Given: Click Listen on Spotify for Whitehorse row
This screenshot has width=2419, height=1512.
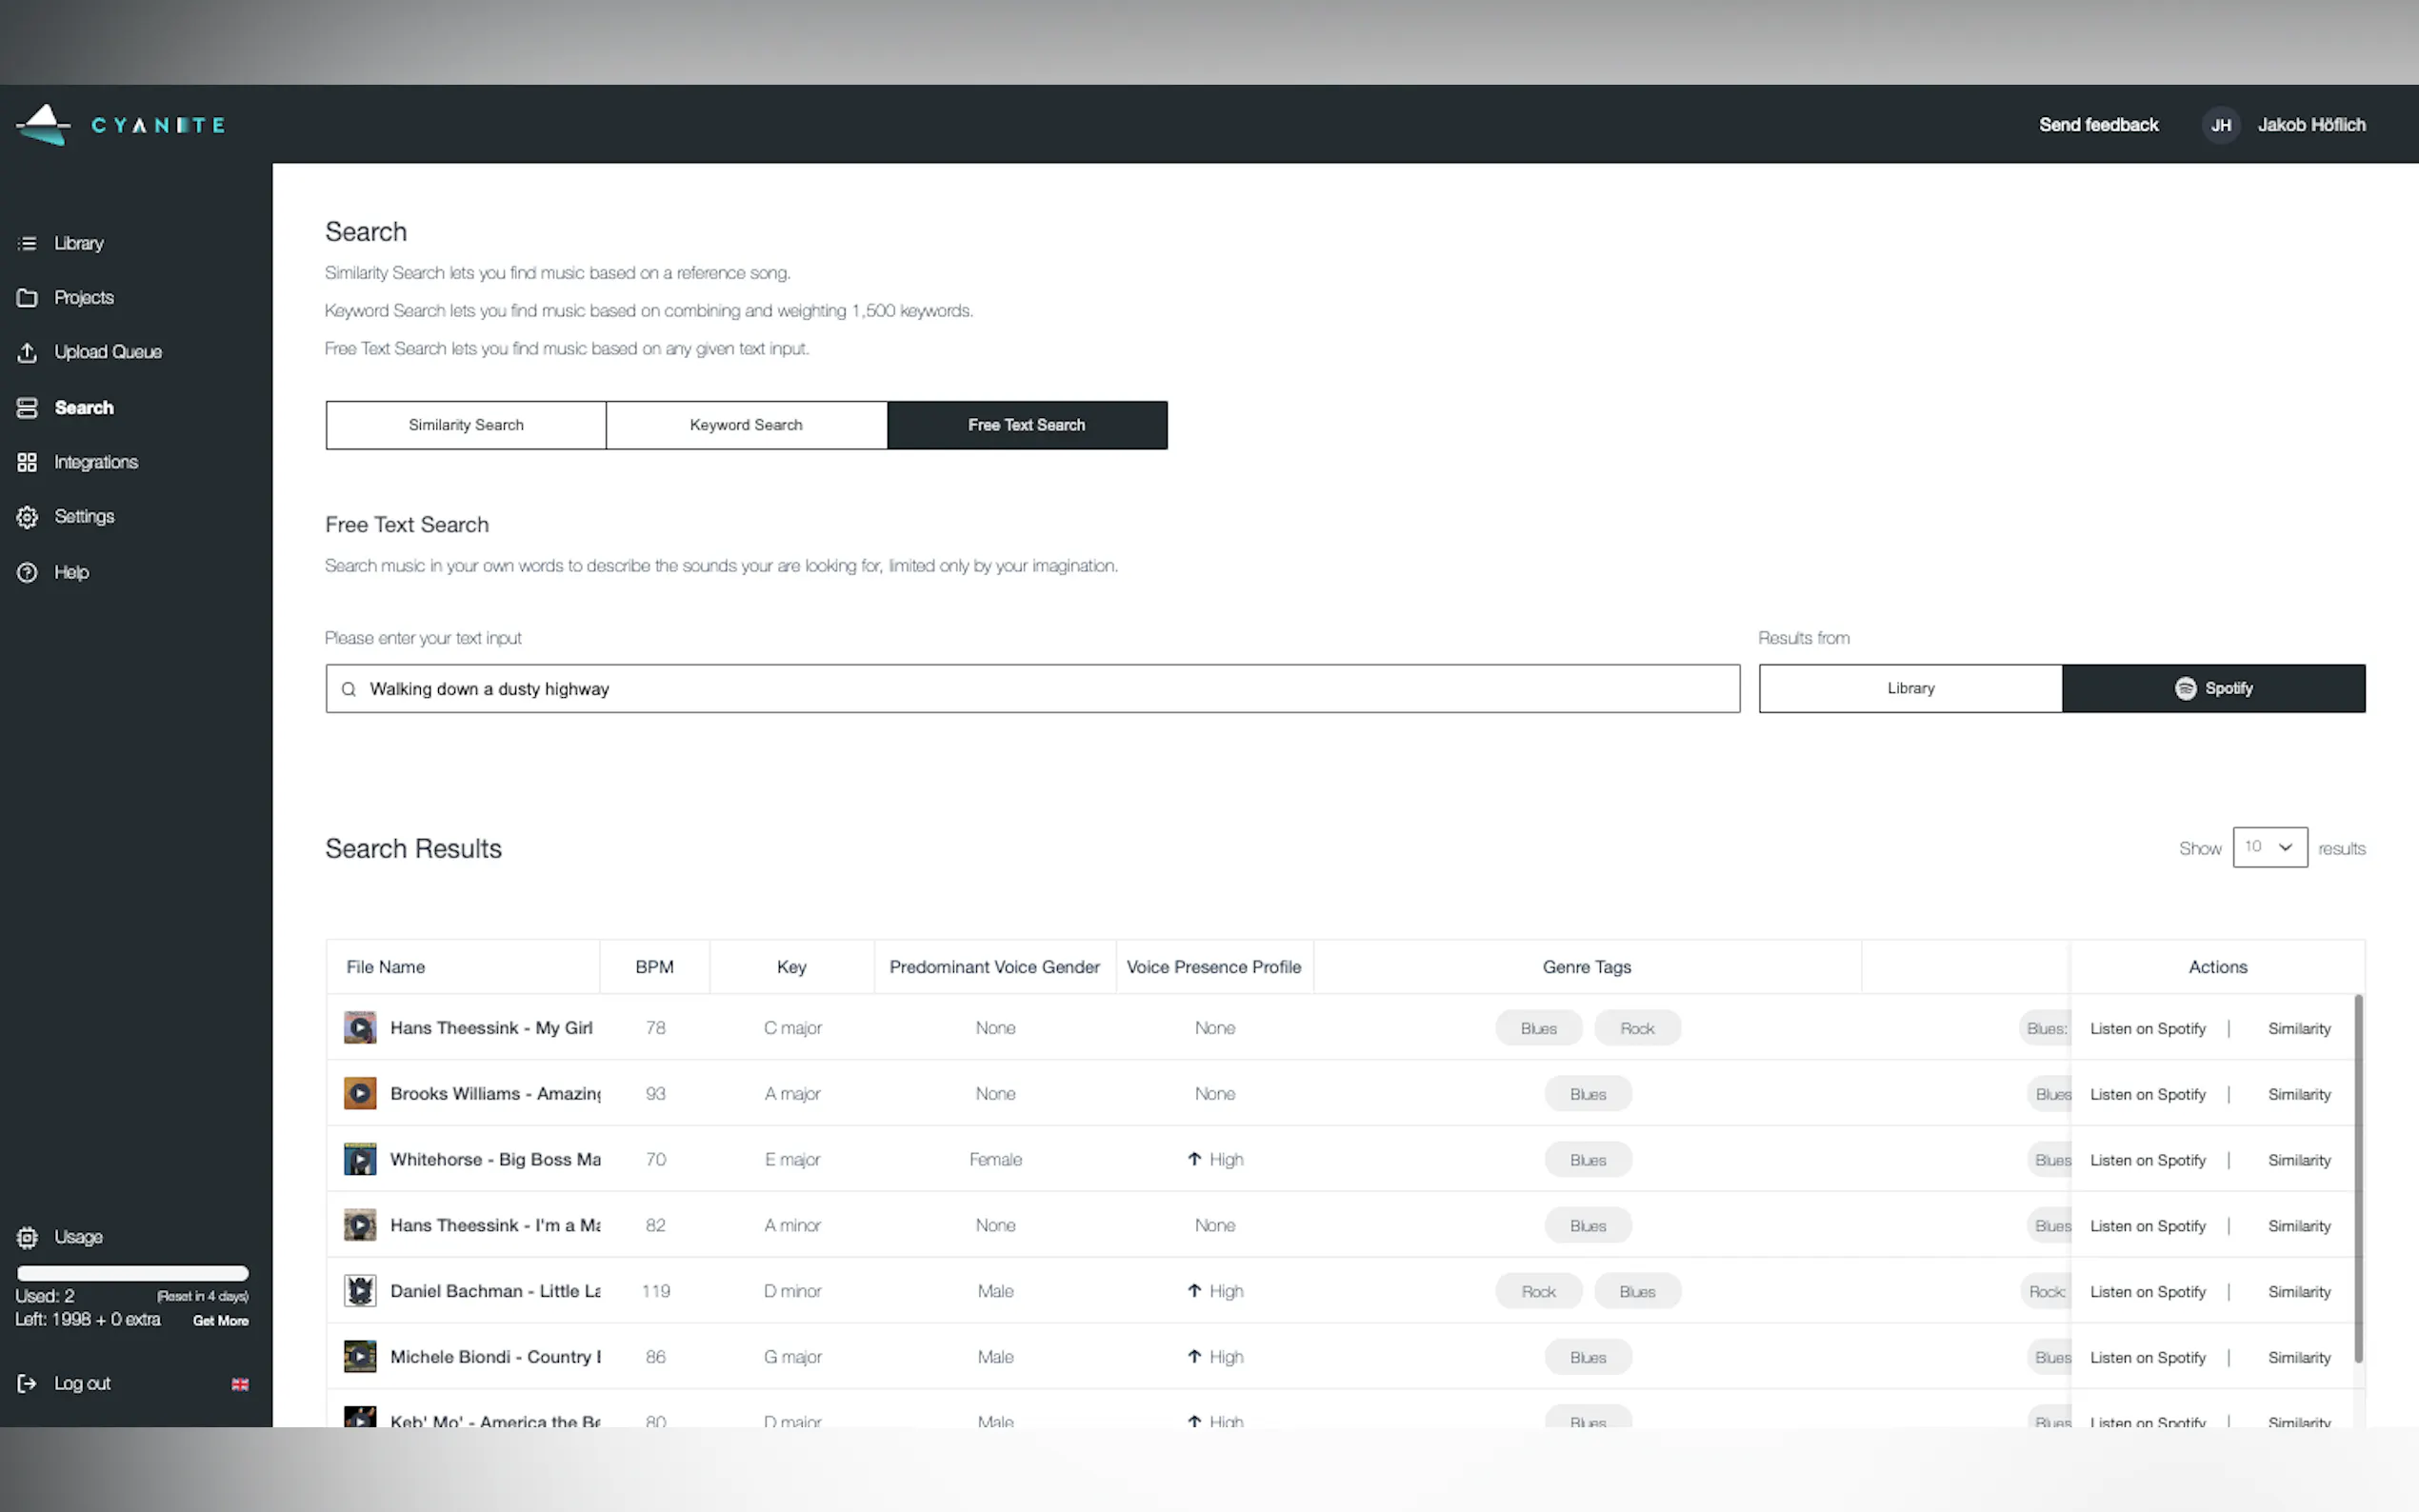Looking at the screenshot, I should click(x=2147, y=1160).
